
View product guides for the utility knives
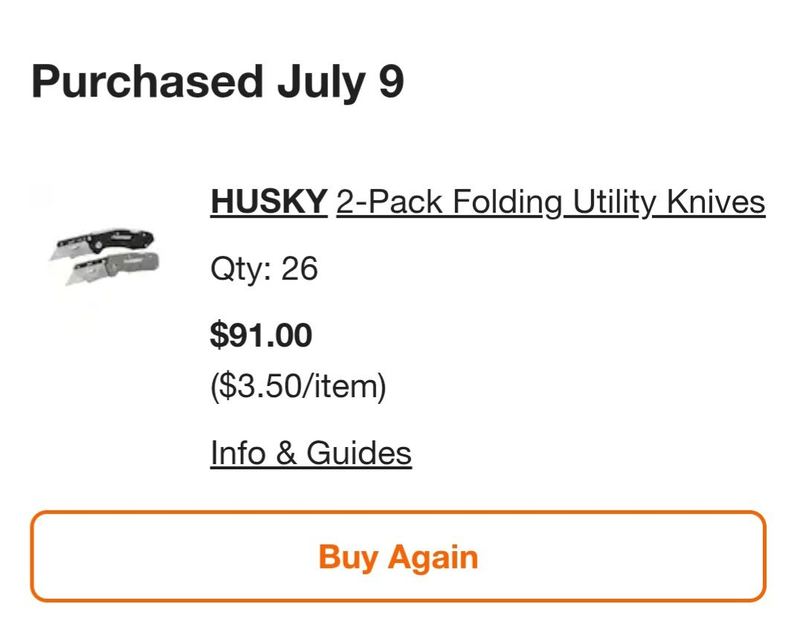click(x=311, y=453)
